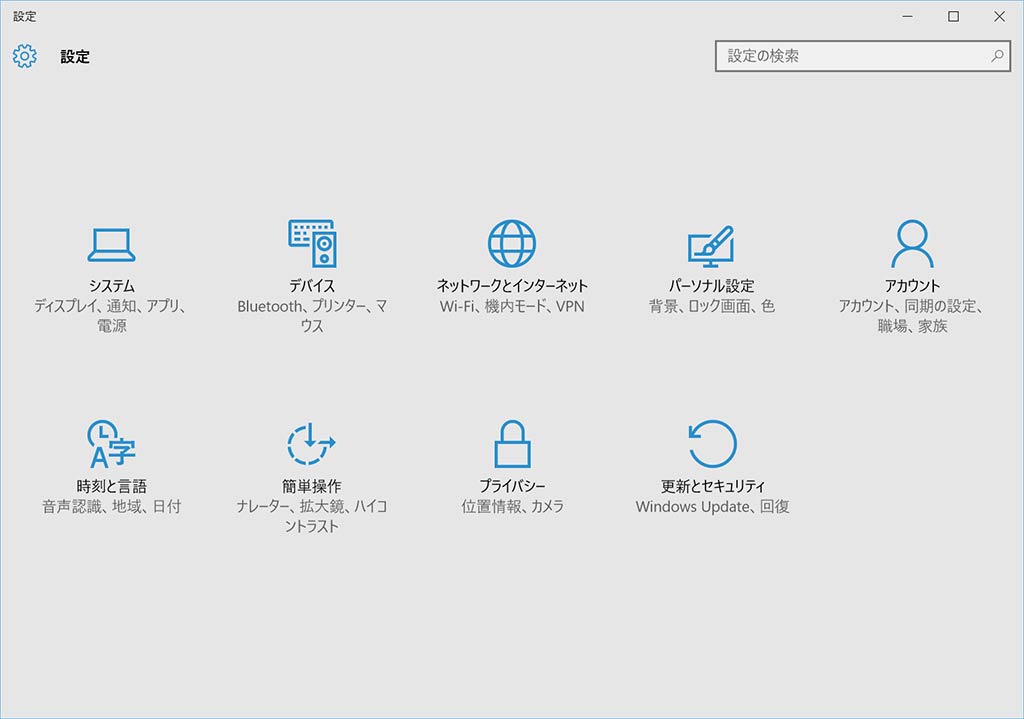Viewport: 1024px width, 719px height.
Task: Select the 更新とセキュリティ title label
Action: (x=712, y=486)
